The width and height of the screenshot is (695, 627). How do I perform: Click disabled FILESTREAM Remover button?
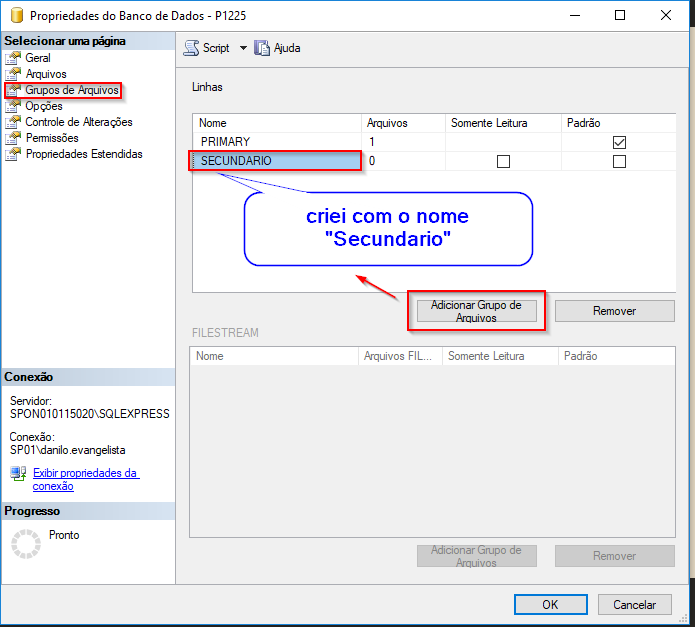[615, 556]
